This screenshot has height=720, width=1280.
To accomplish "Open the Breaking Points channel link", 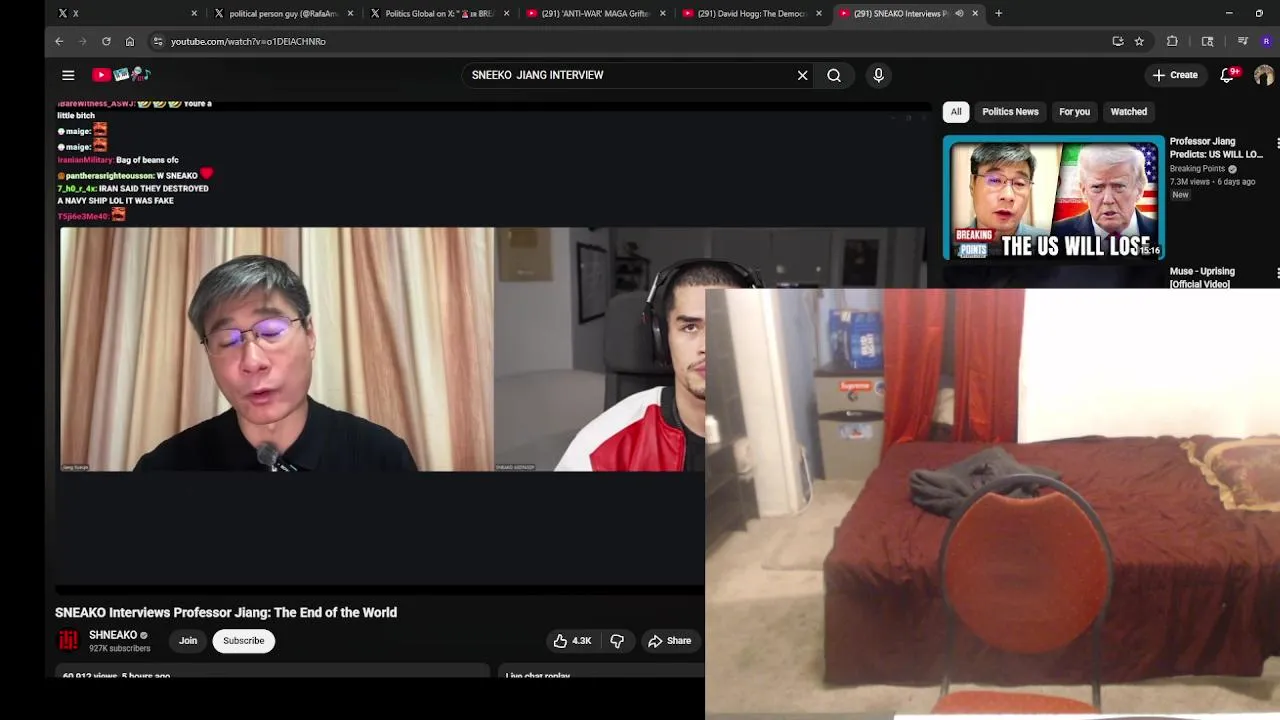I will (1197, 169).
